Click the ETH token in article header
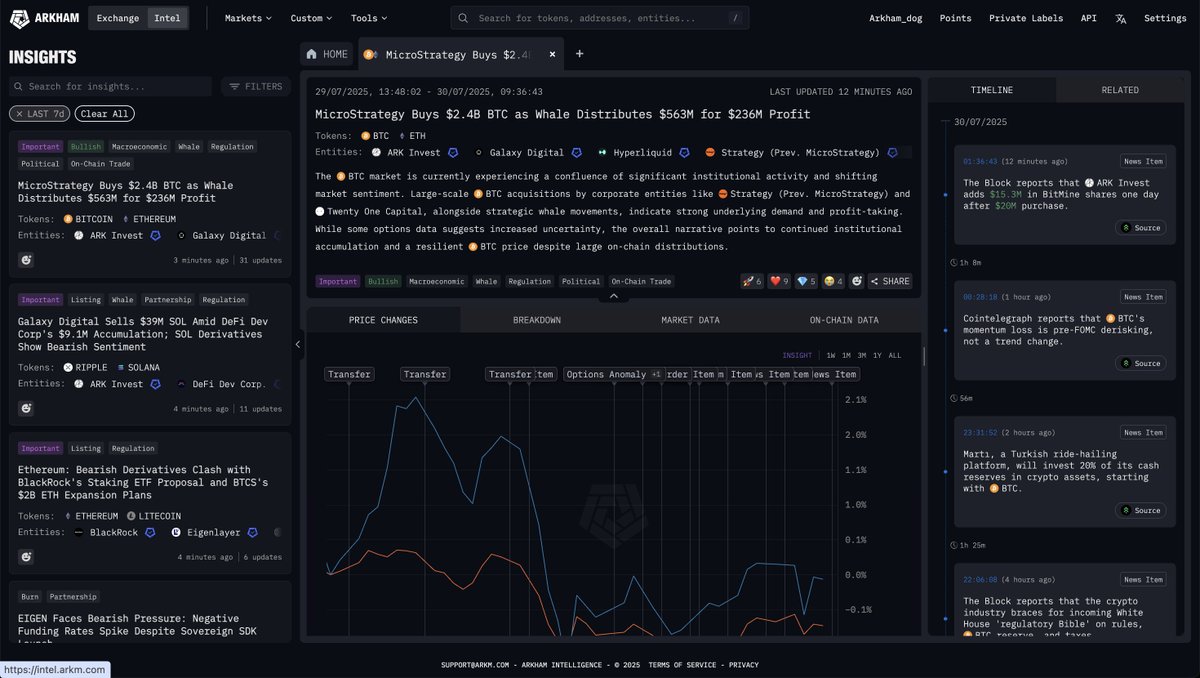 point(412,135)
